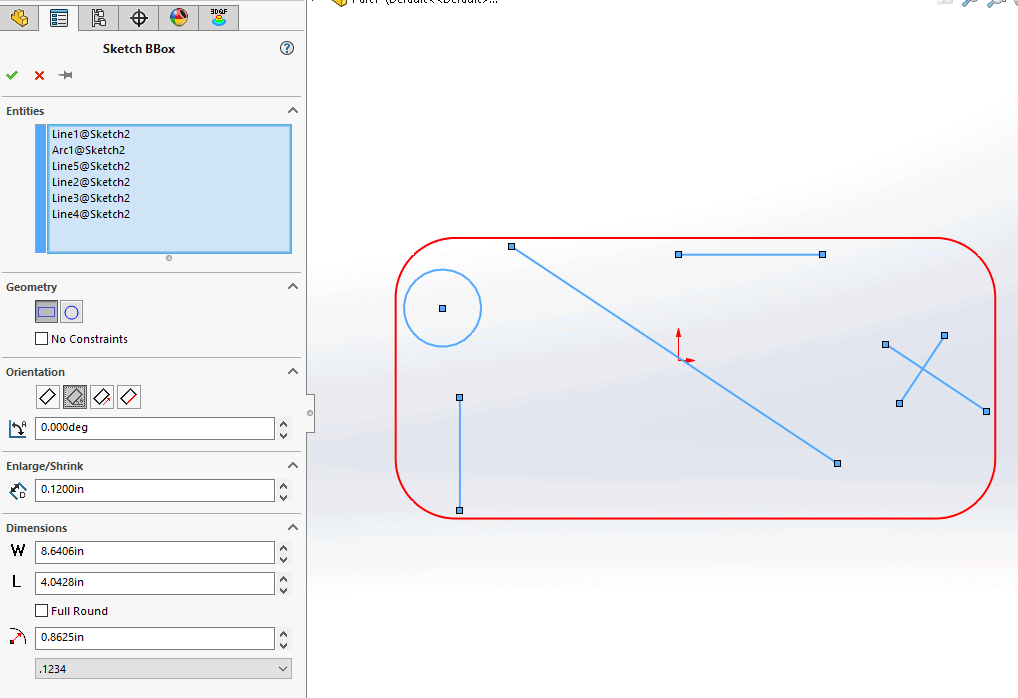Switch to the ConfigurationManager tab

point(98,17)
